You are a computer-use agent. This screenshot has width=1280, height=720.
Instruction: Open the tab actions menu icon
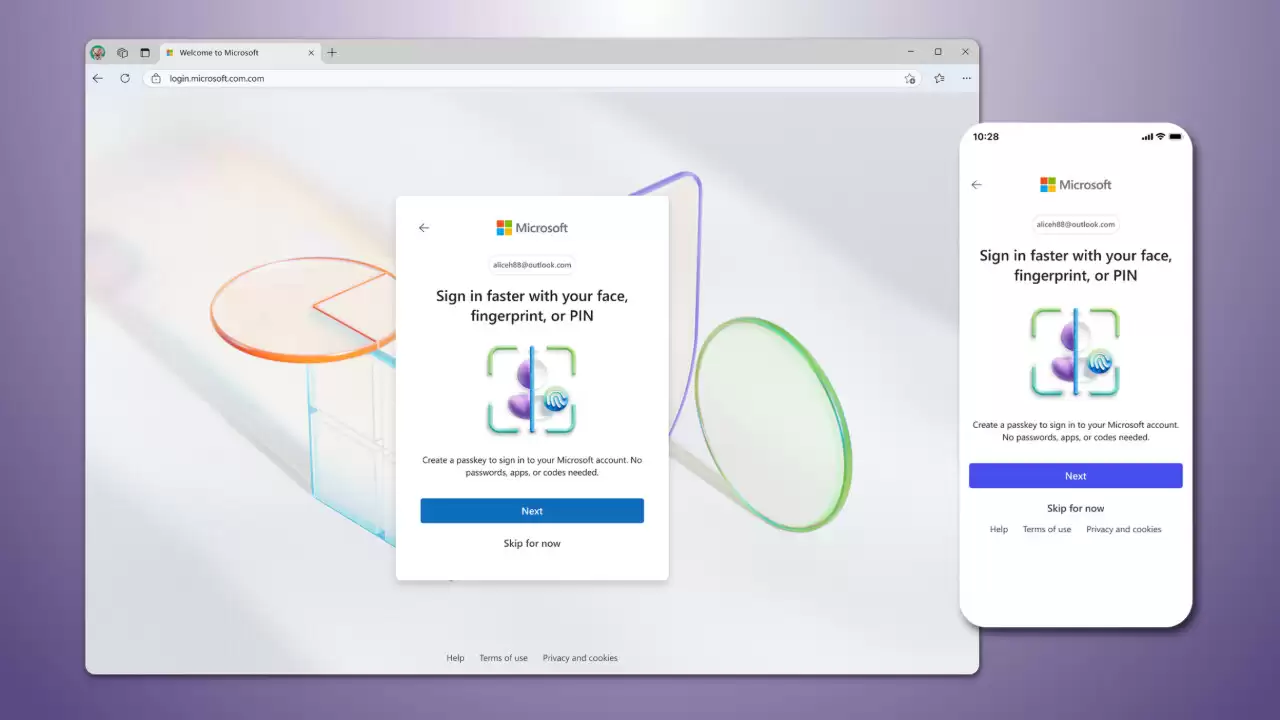click(145, 53)
